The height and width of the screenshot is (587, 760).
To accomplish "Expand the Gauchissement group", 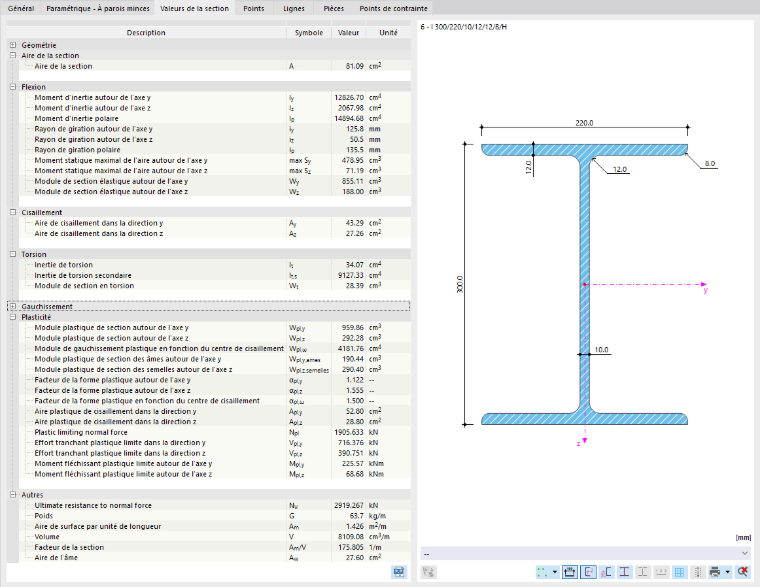I will [x=13, y=306].
